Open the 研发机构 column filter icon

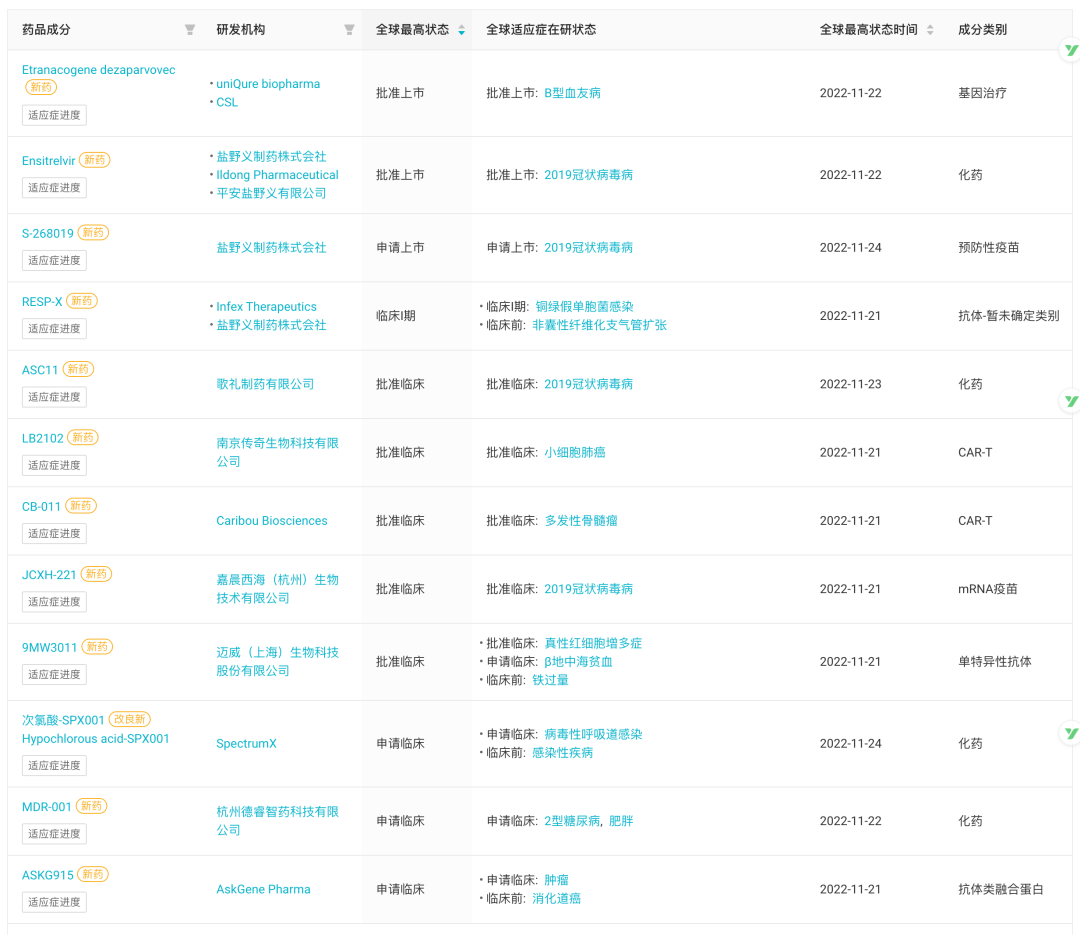coord(349,30)
